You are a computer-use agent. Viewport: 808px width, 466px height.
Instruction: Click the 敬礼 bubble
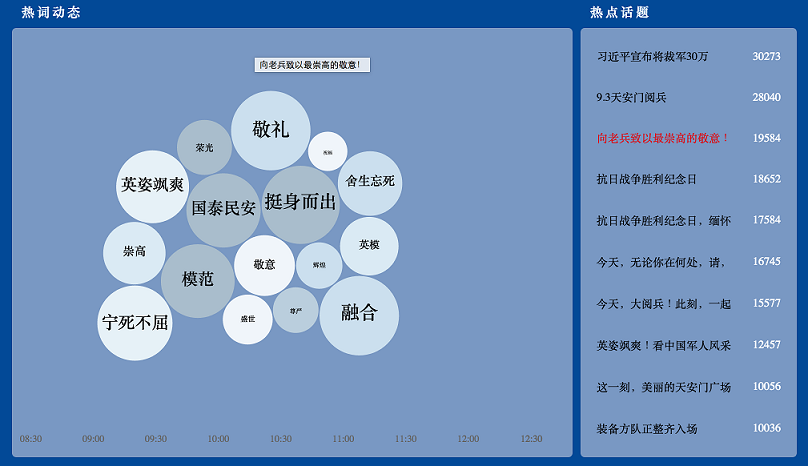(x=270, y=130)
